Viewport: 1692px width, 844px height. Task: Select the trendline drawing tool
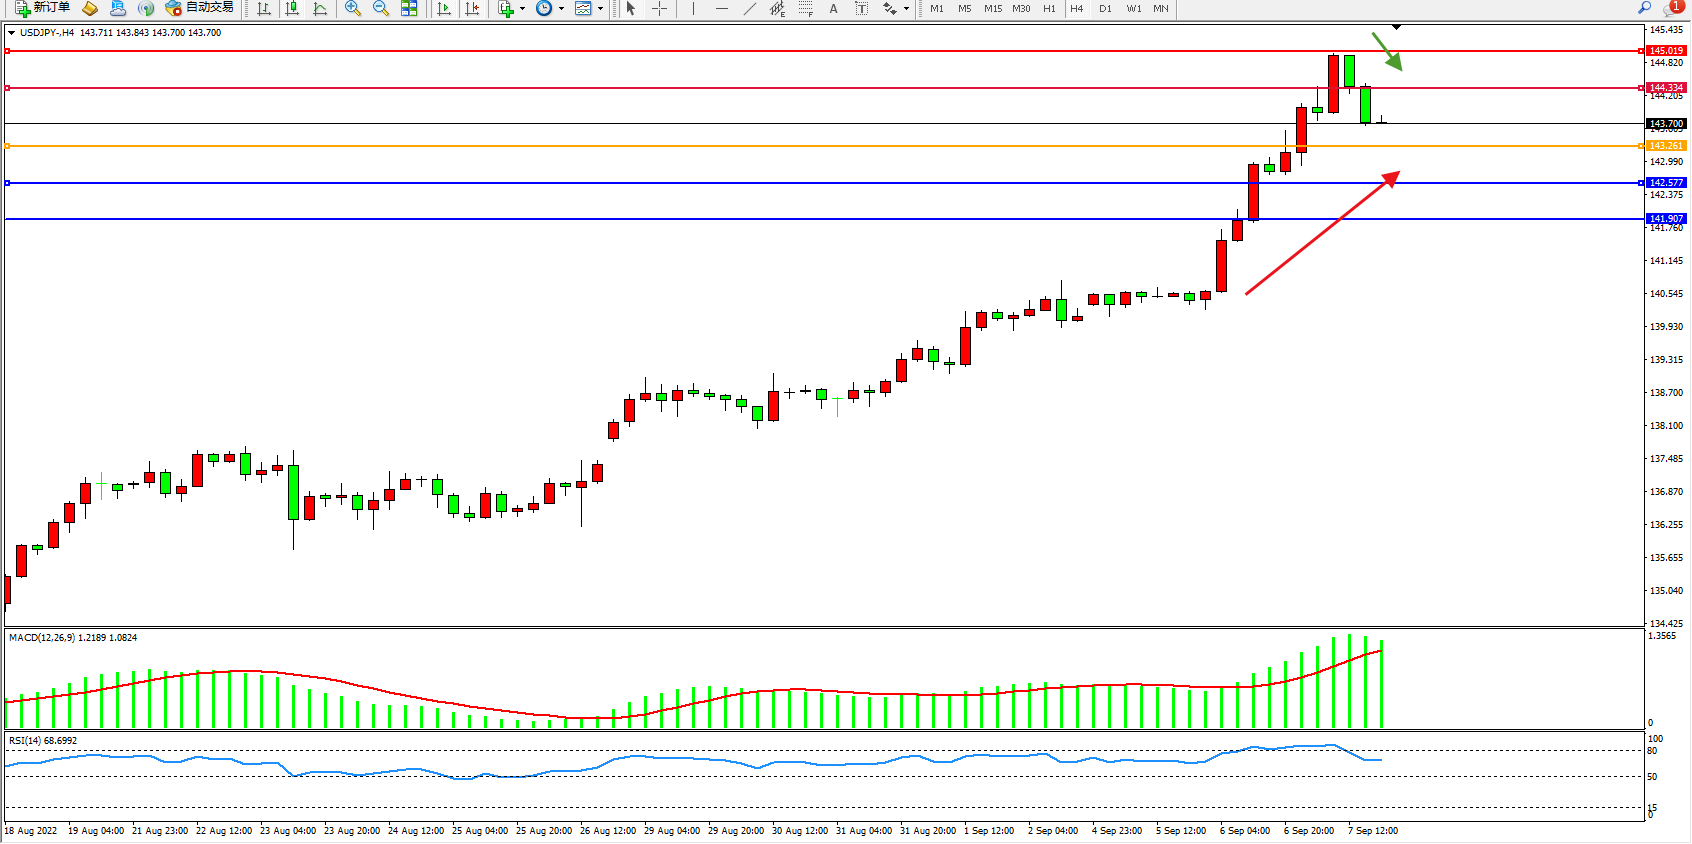pyautogui.click(x=749, y=8)
